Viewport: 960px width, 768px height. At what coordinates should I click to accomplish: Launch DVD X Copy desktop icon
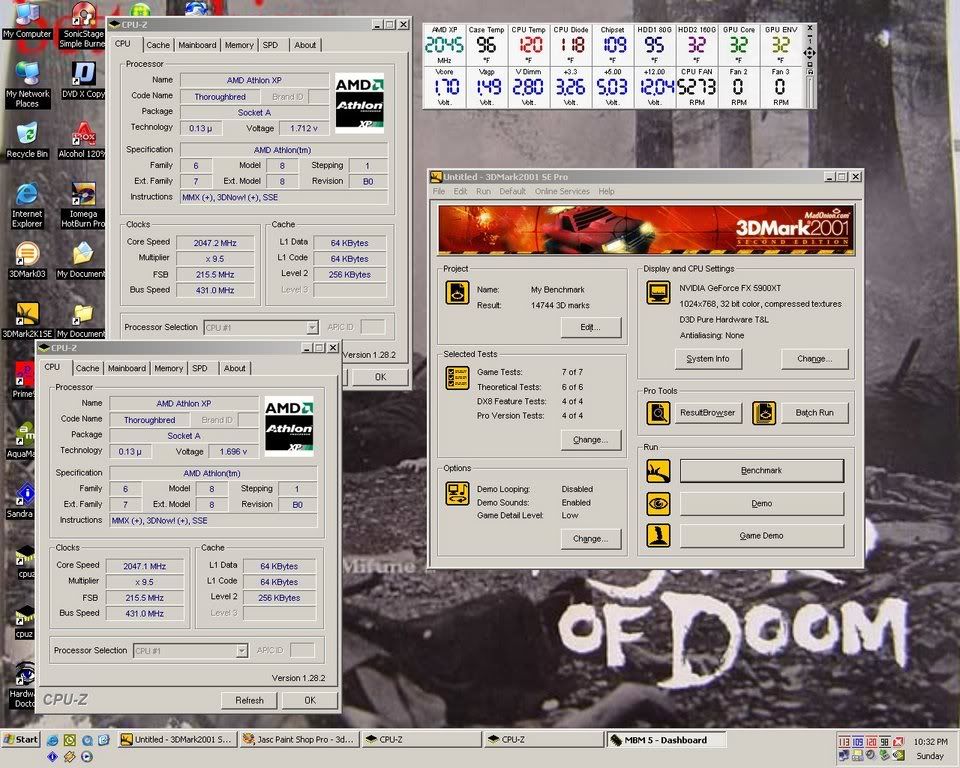click(x=83, y=80)
